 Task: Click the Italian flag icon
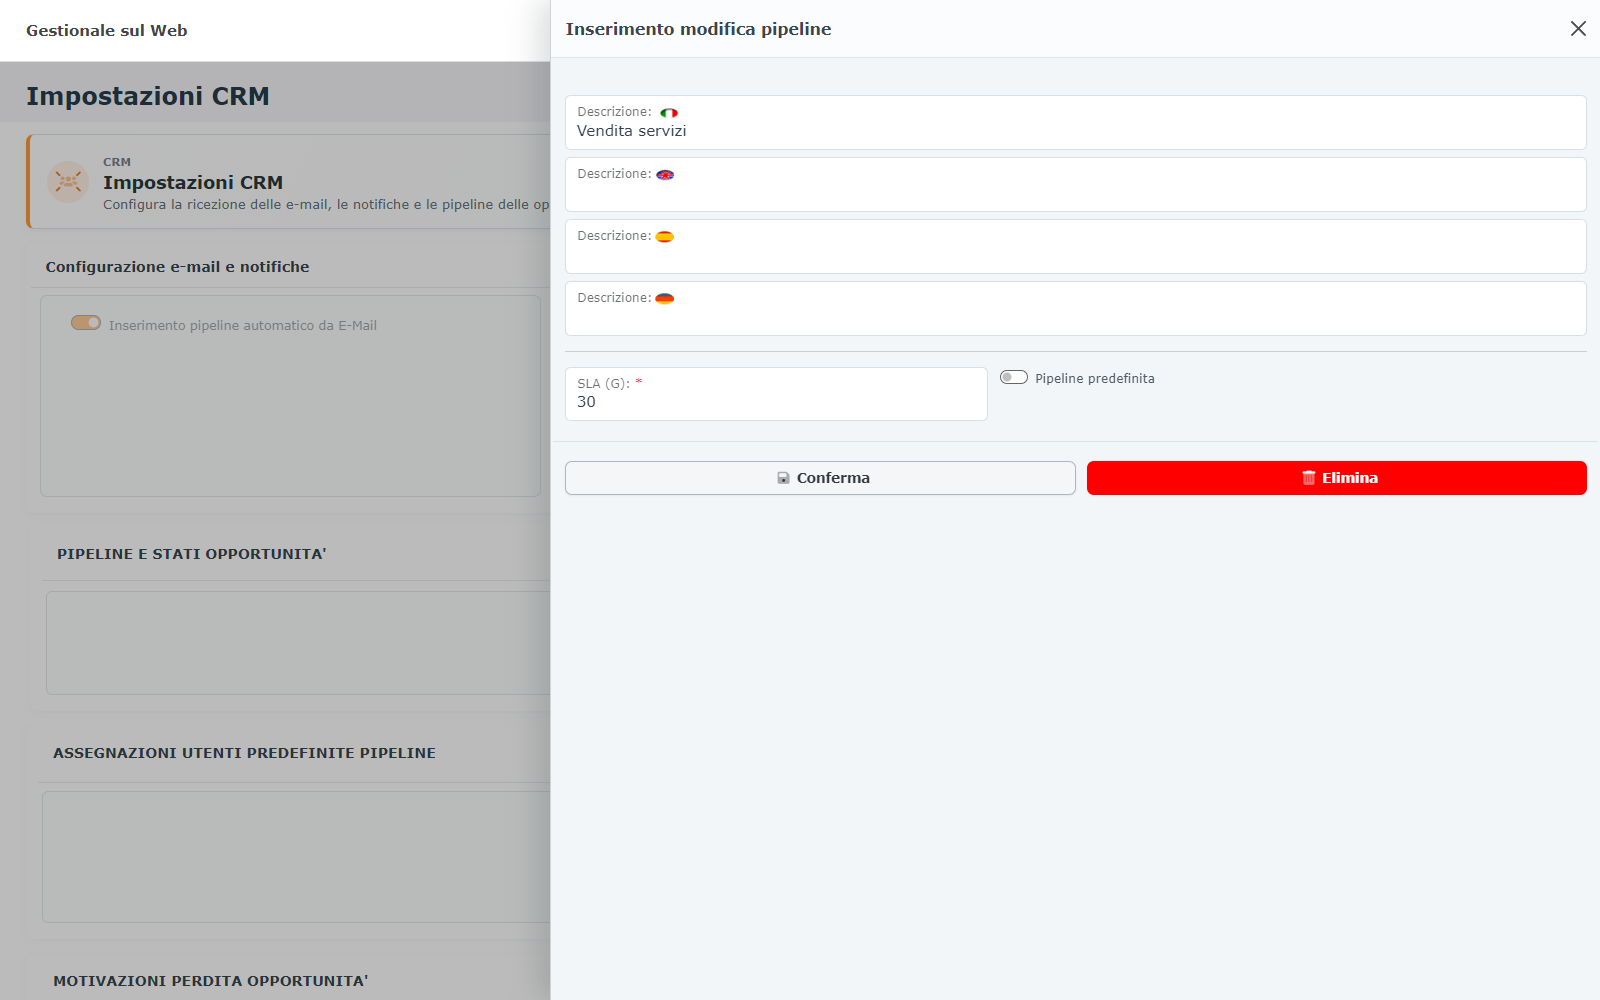pyautogui.click(x=669, y=113)
